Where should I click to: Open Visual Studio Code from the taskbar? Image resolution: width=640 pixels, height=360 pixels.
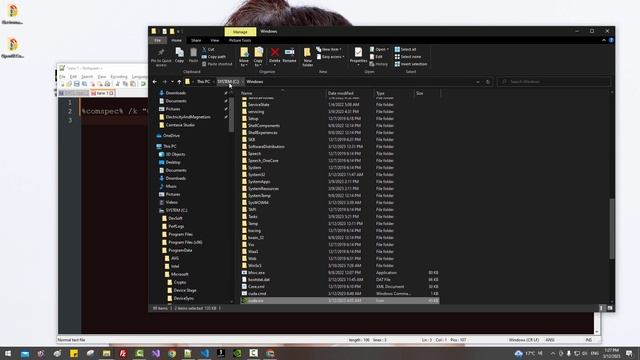(x=204, y=353)
